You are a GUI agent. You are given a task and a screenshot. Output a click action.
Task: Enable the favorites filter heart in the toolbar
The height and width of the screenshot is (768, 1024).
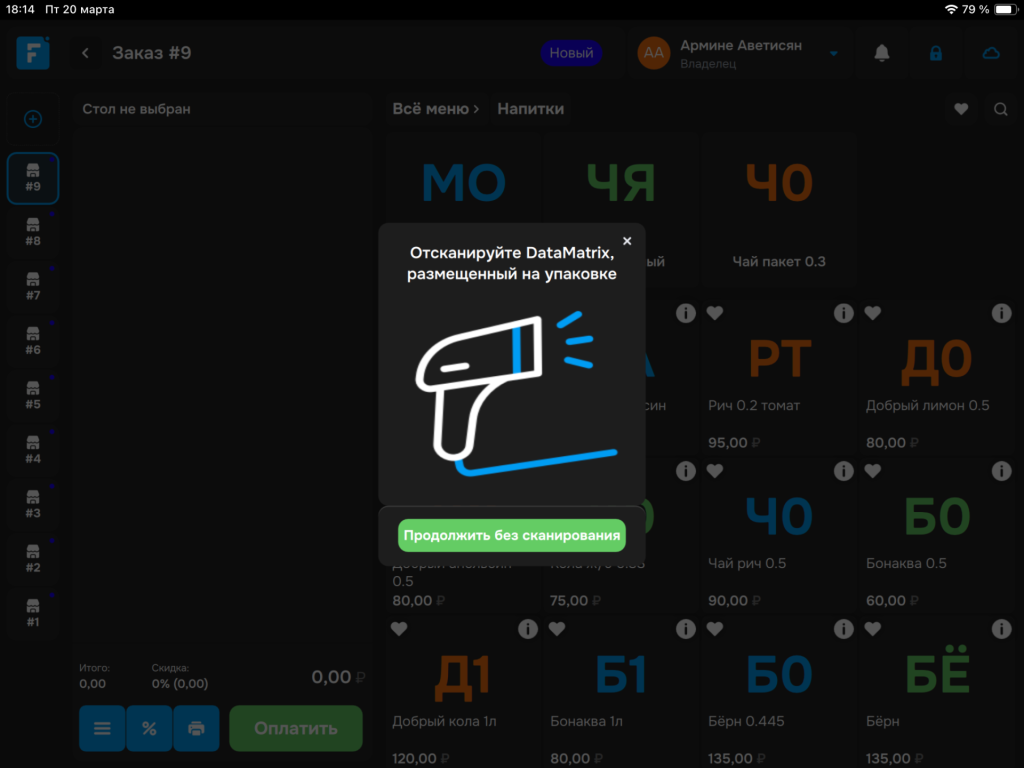coord(961,109)
